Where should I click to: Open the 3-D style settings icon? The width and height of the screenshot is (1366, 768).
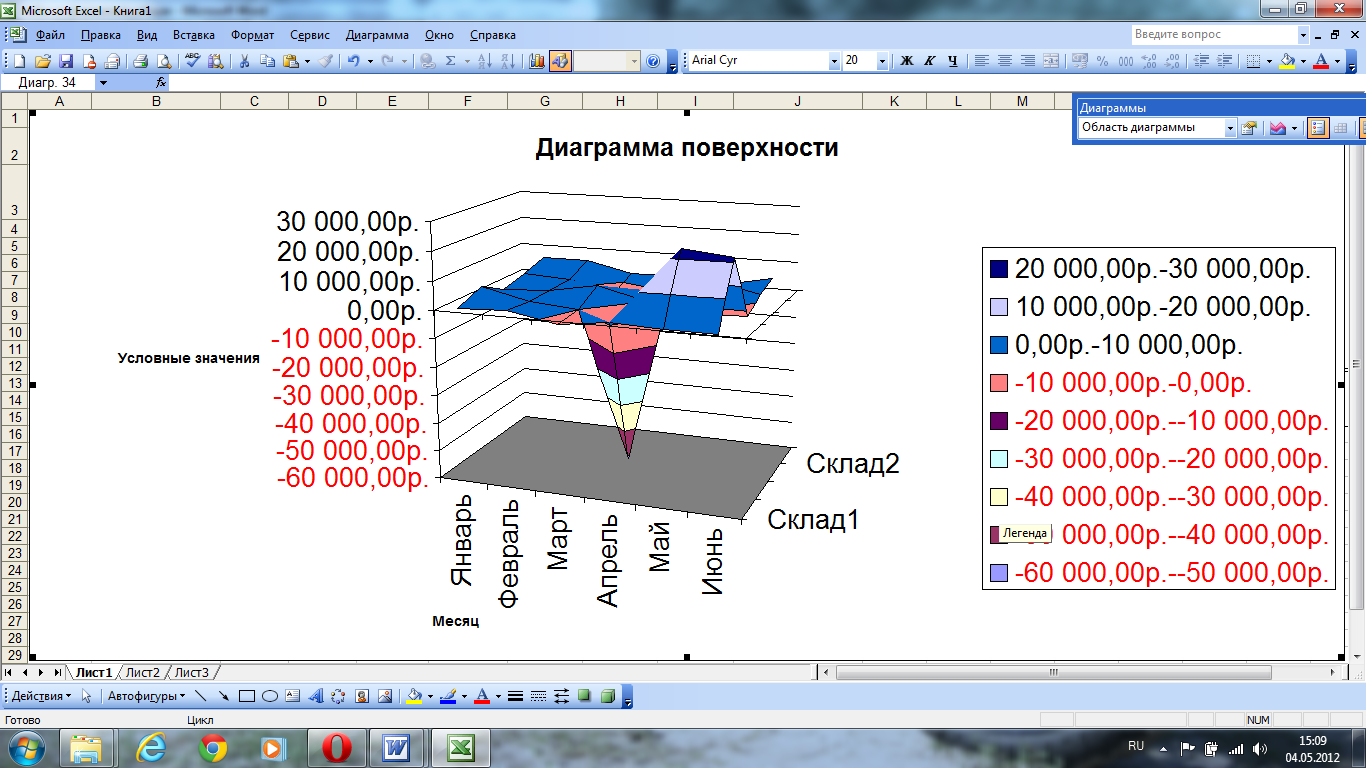607,696
